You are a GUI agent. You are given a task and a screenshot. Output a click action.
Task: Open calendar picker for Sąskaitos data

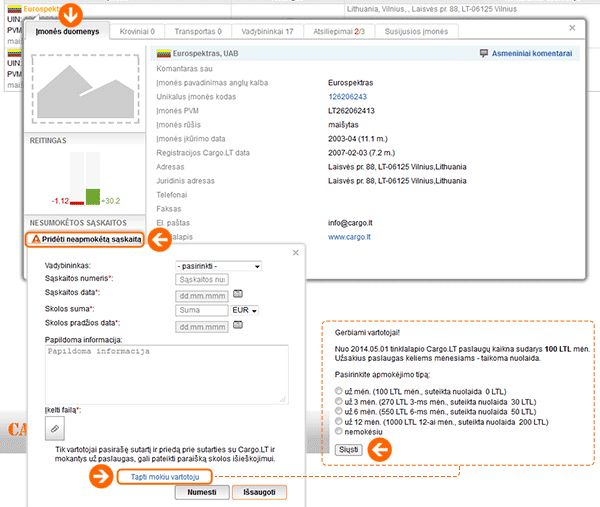pyautogui.click(x=238, y=294)
